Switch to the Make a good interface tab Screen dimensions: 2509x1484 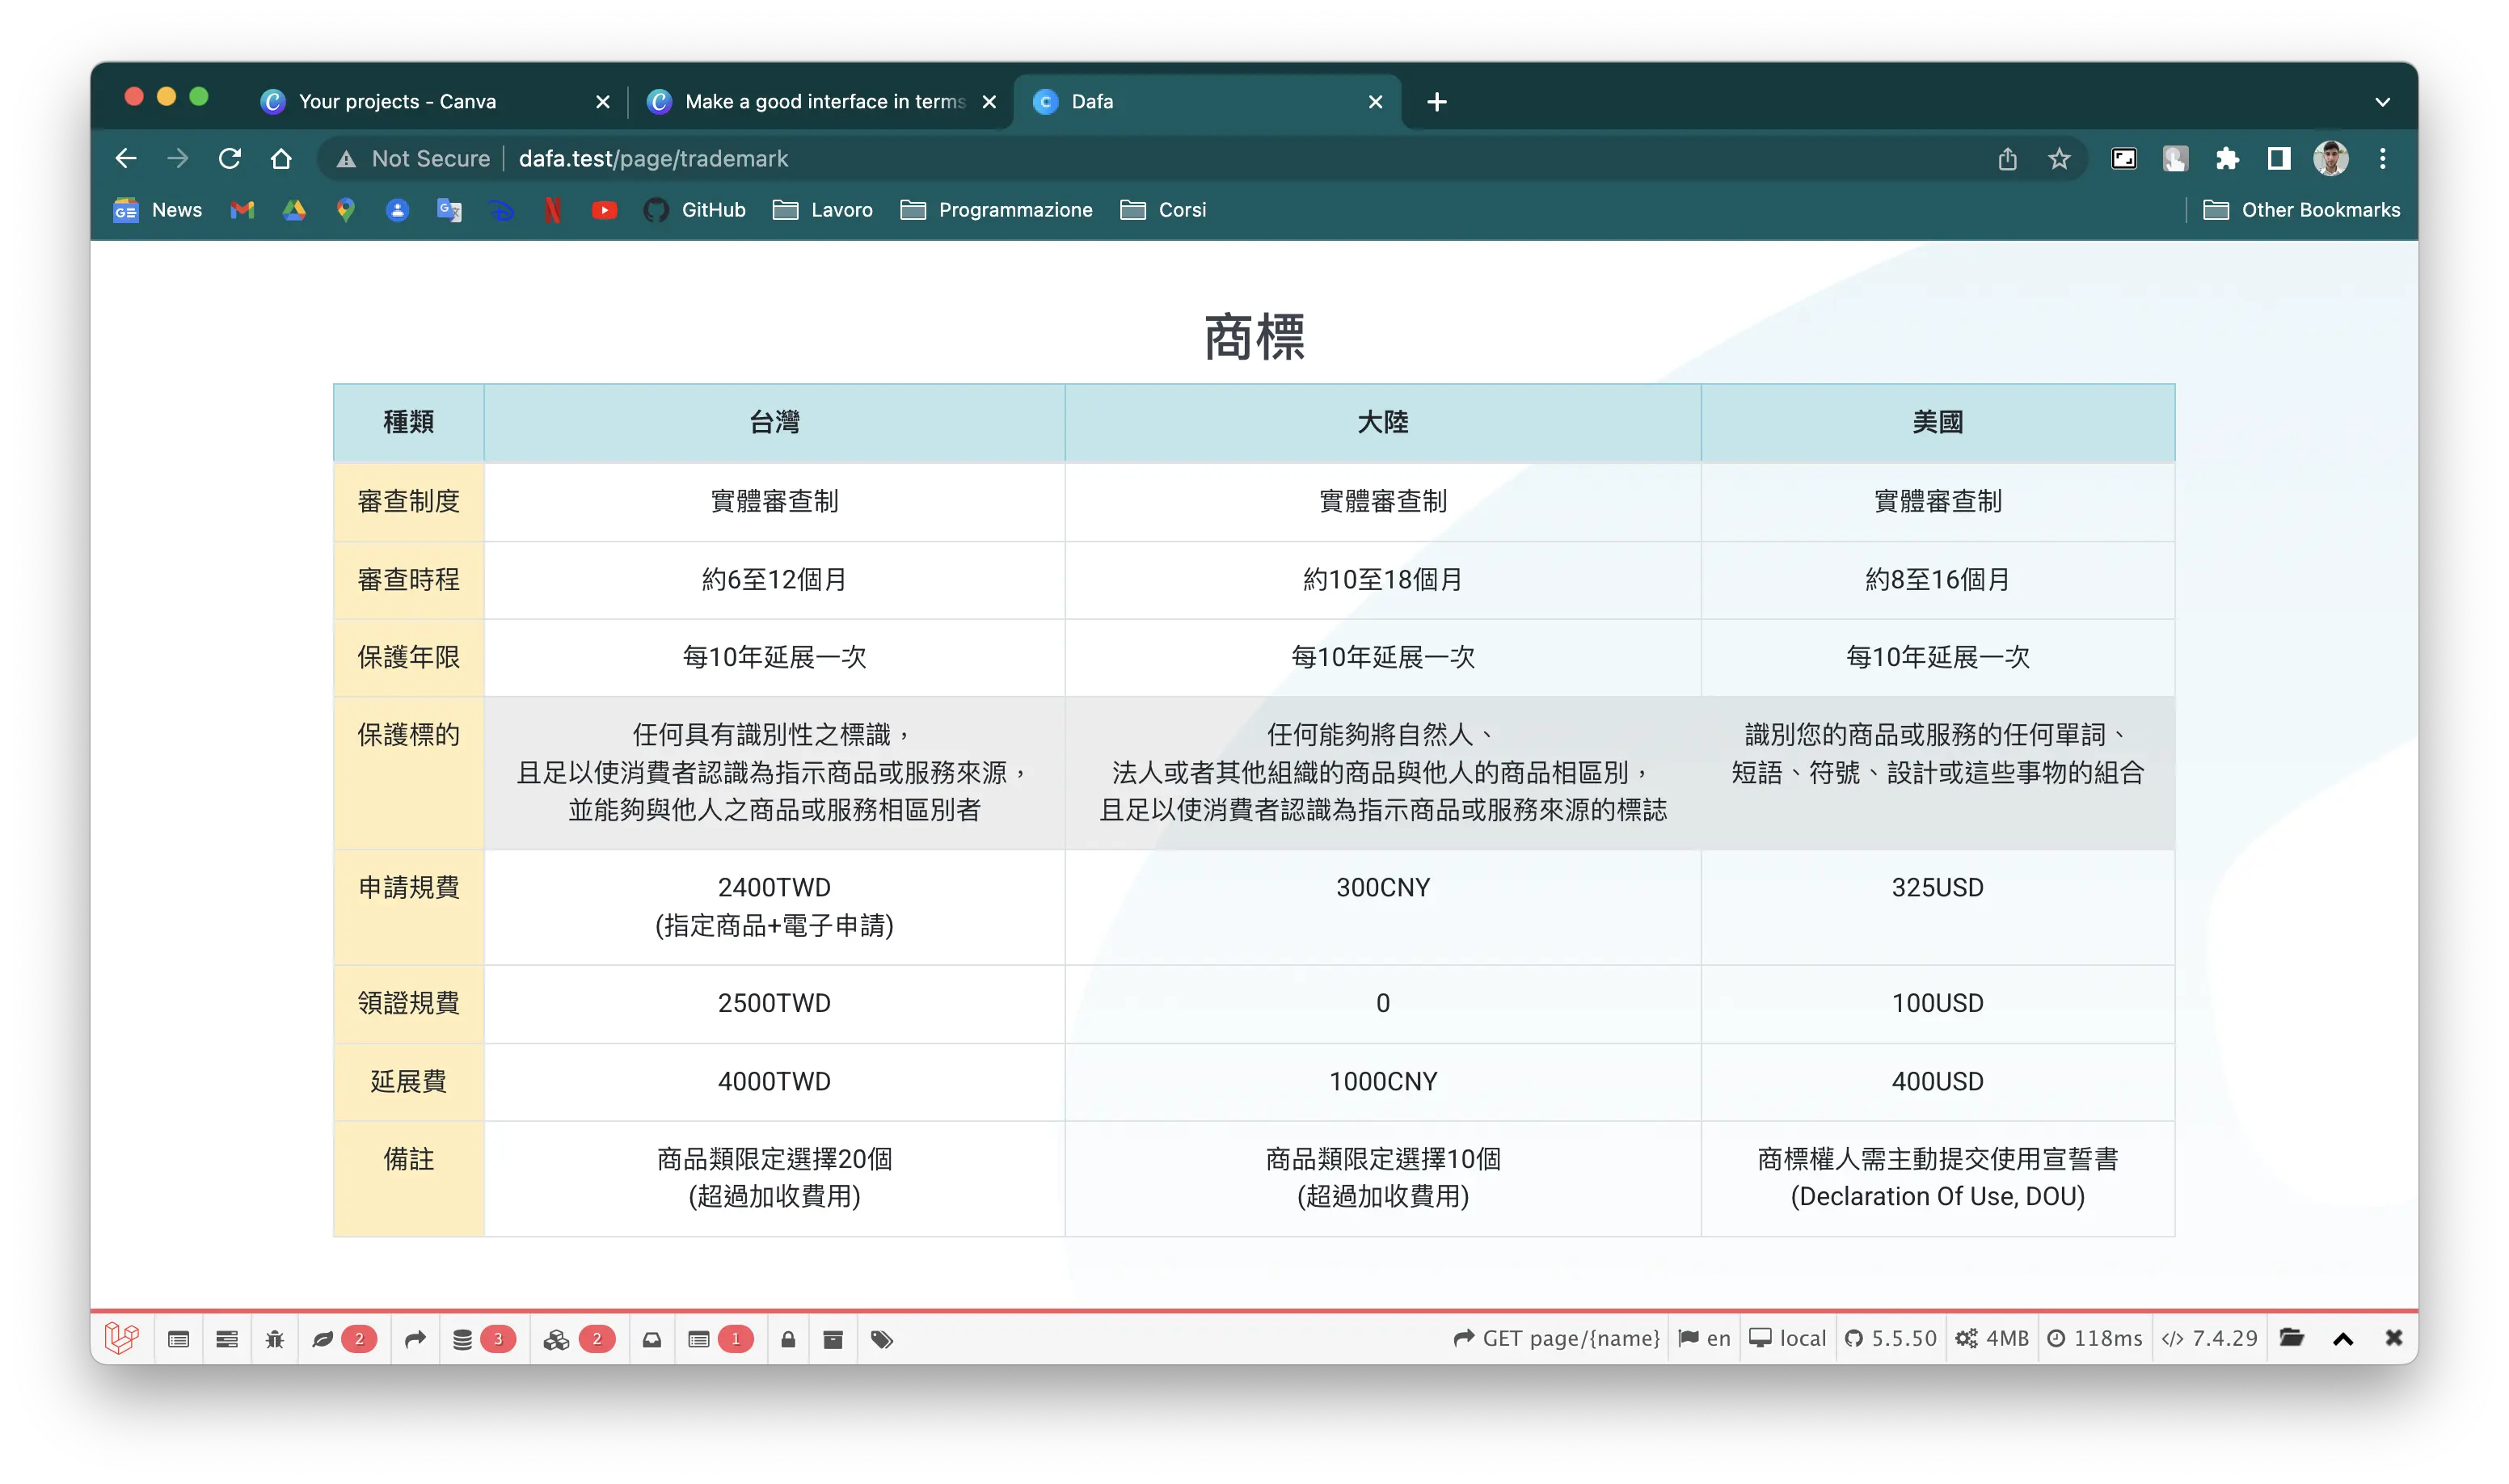[824, 102]
